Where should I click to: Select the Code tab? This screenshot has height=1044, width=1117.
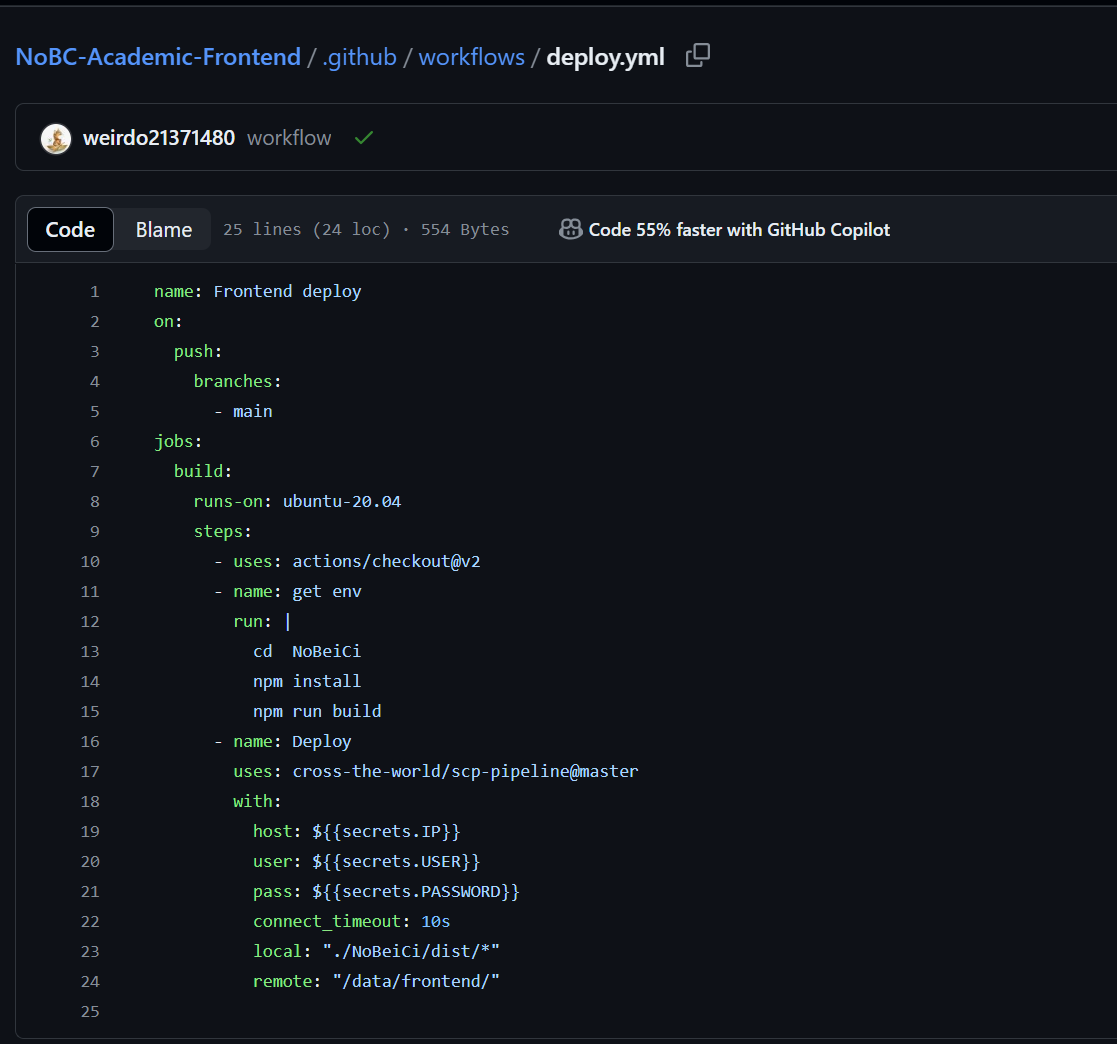pyautogui.click(x=70, y=230)
